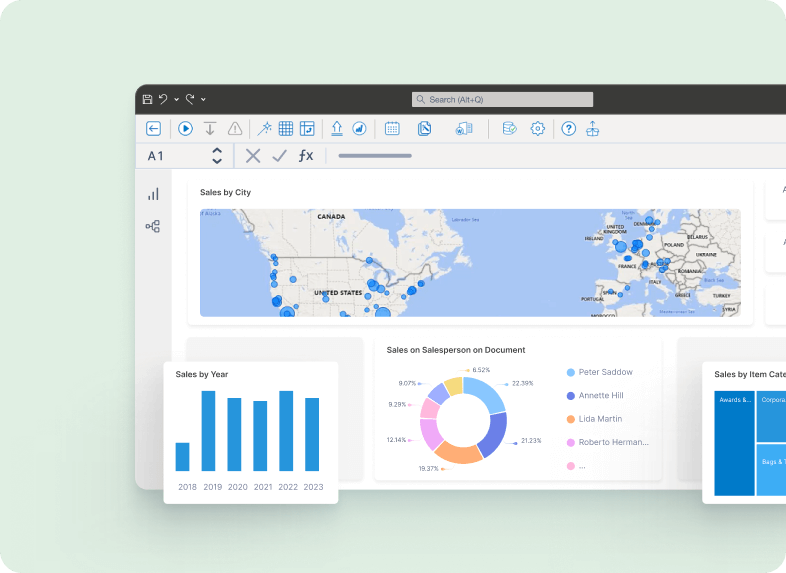Click the 2019 bar in Sales by Year
Image resolution: width=786 pixels, height=573 pixels.
tap(209, 431)
